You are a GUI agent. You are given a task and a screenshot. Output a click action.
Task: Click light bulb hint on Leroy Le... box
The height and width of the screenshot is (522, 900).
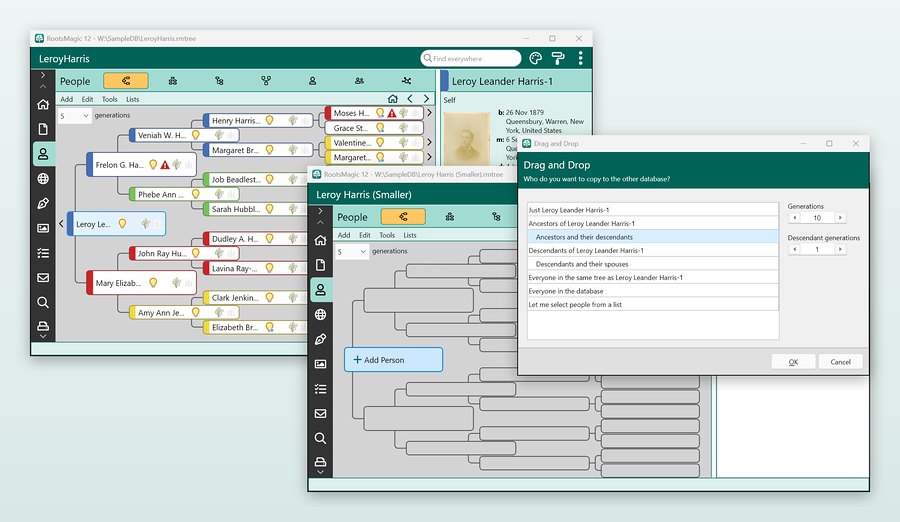(122, 223)
